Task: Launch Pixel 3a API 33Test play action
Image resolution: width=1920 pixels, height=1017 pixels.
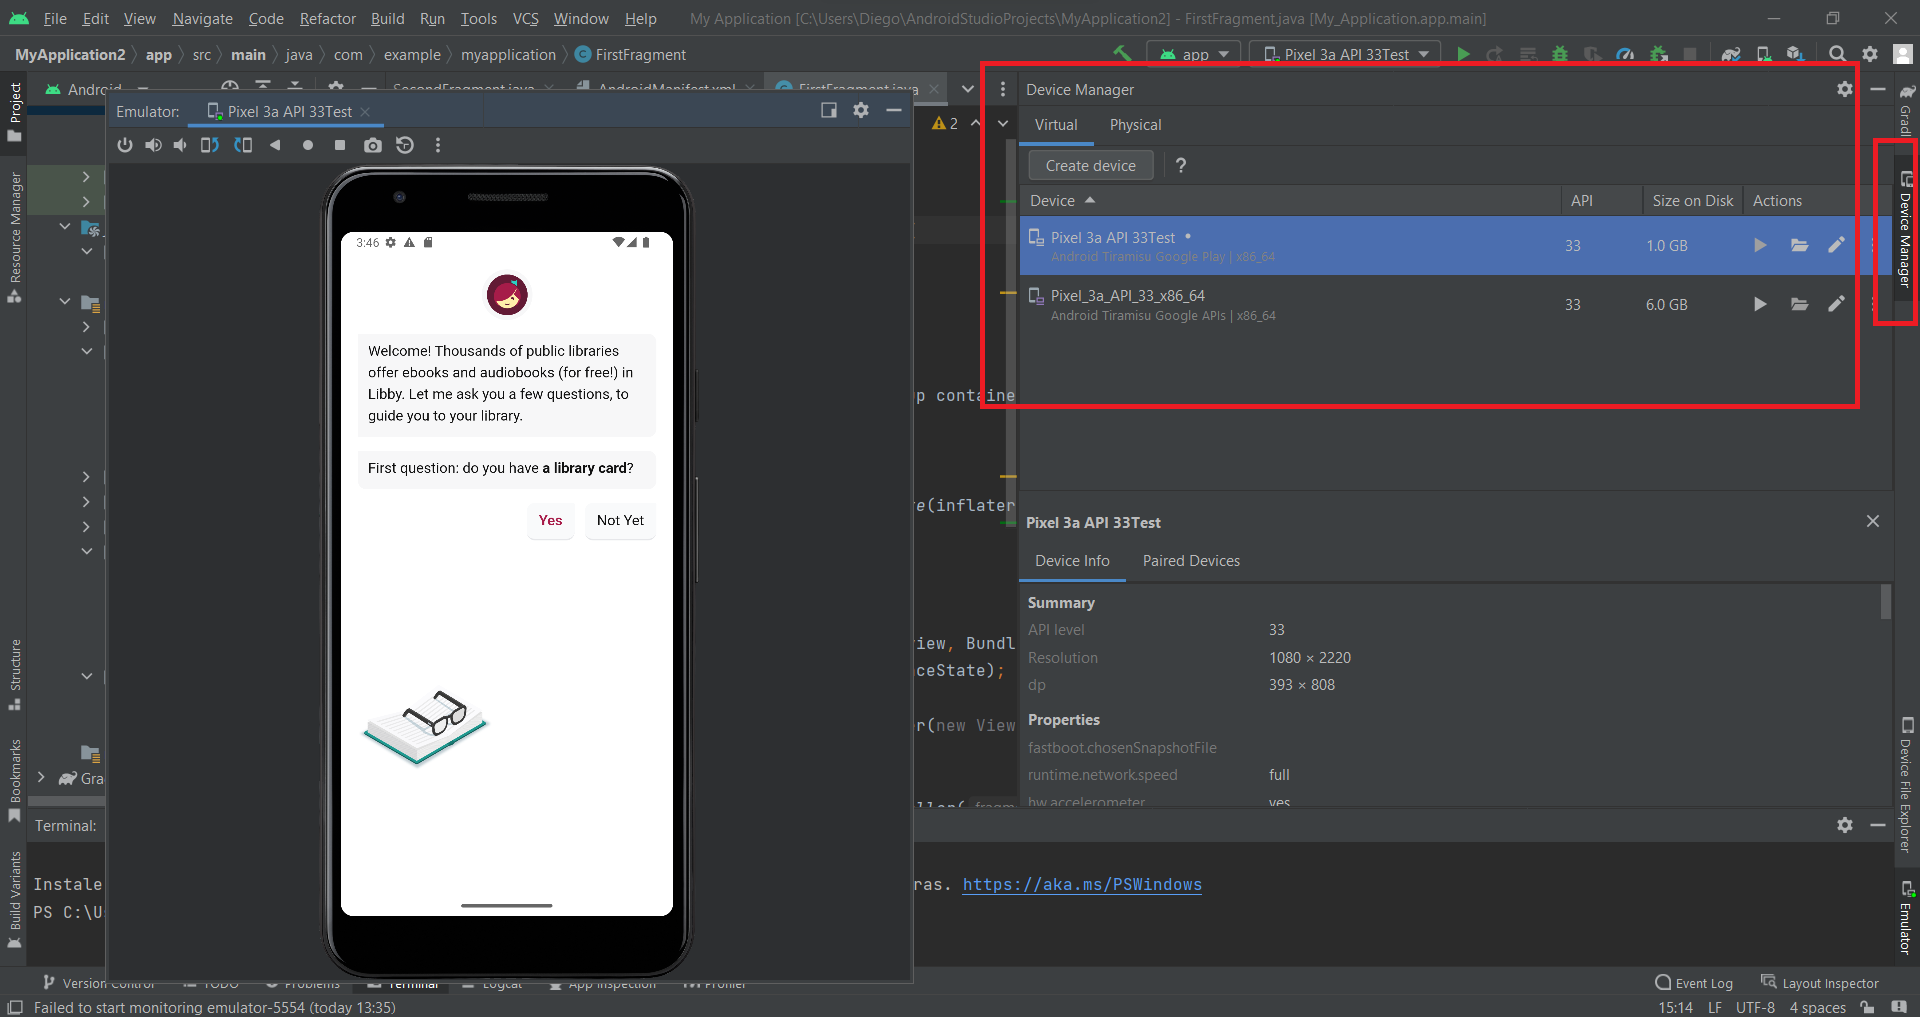Action: click(x=1760, y=245)
